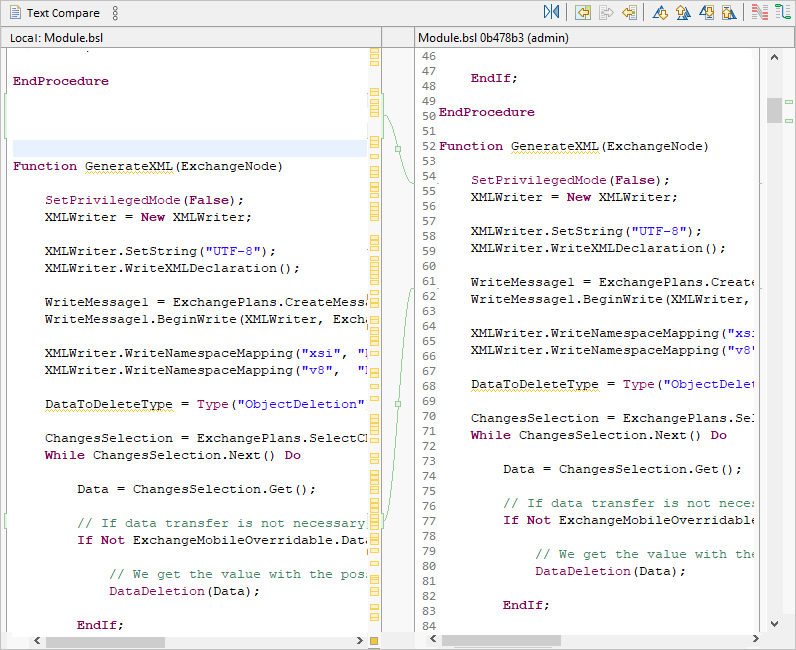
Task: Go to the previous difference
Action: [683, 13]
